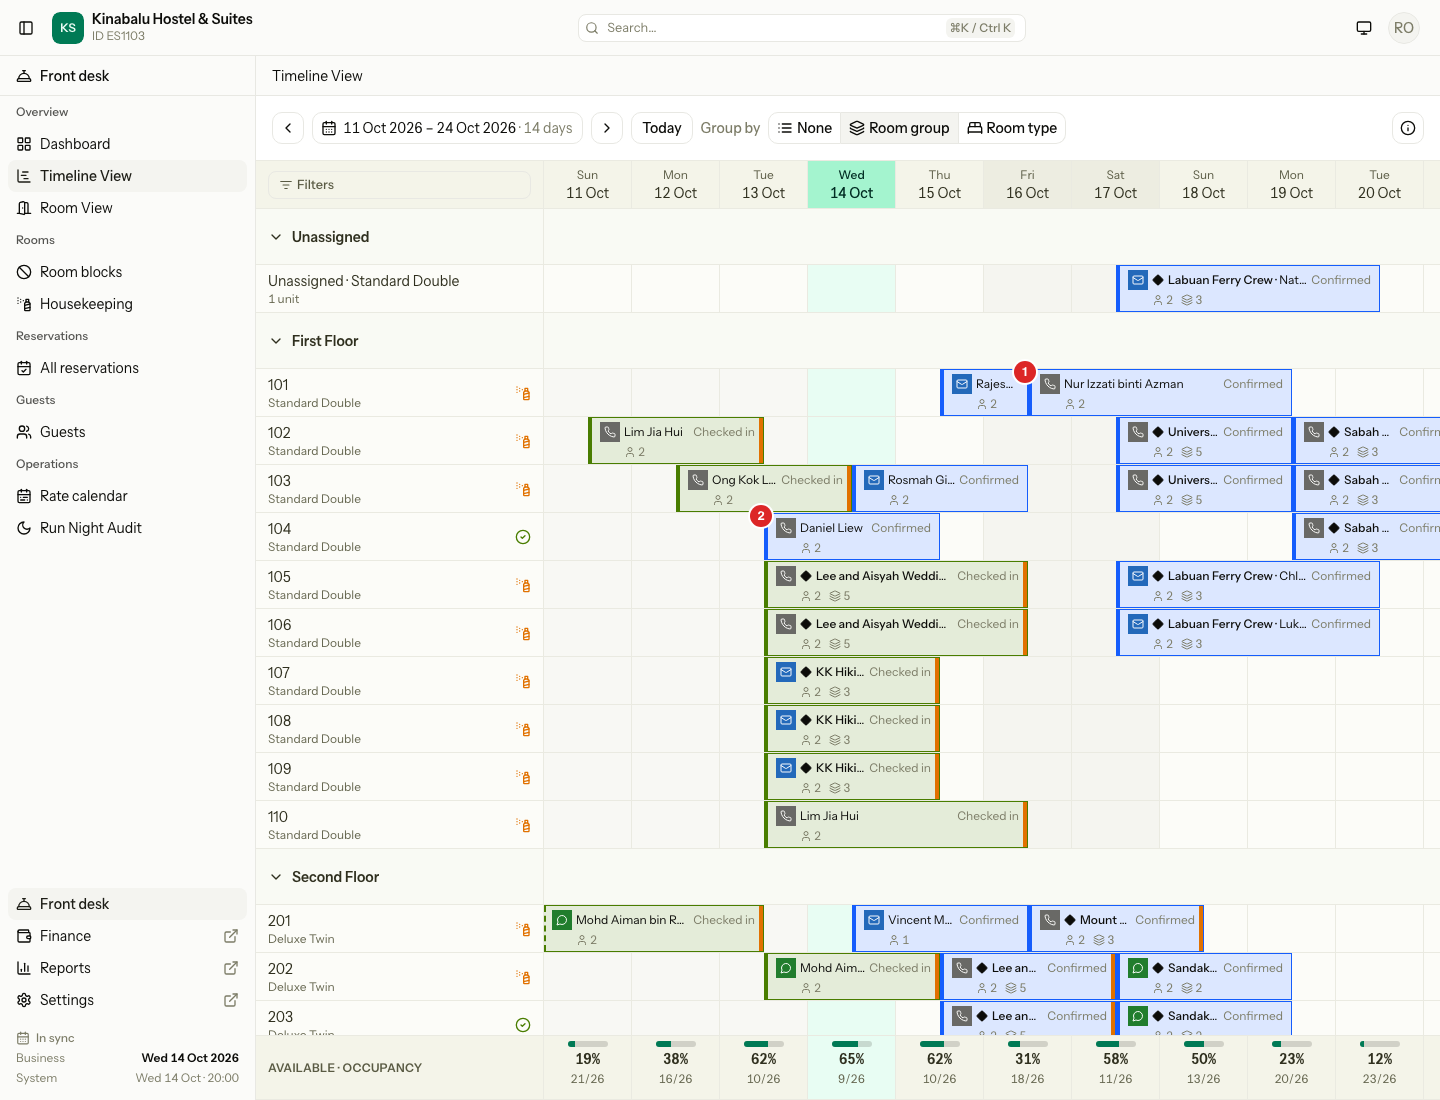1440x1100 pixels.
Task: Group timeline by Room group
Action: tap(899, 128)
